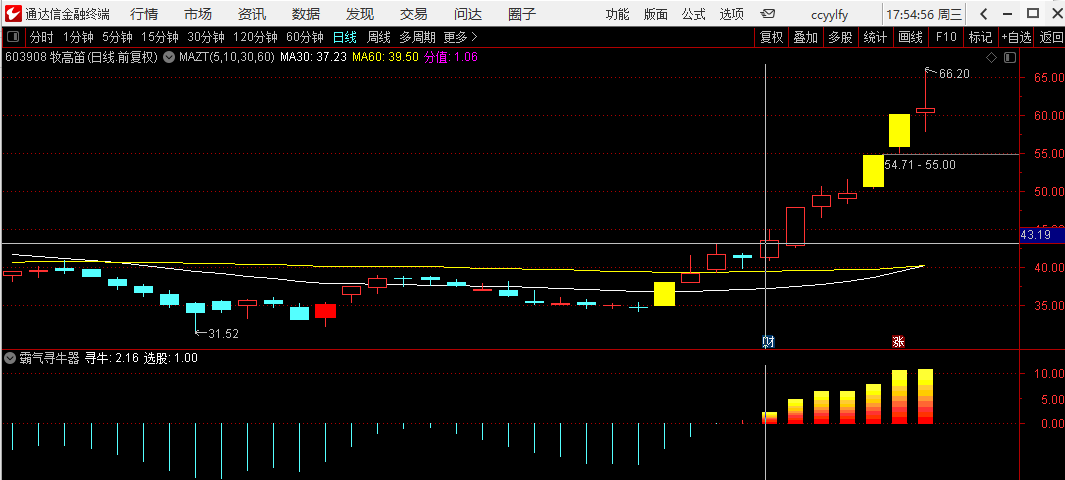Image resolution: width=1065 pixels, height=480 pixels.
Task: Click the 画线 drawing button
Action: [x=910, y=37]
